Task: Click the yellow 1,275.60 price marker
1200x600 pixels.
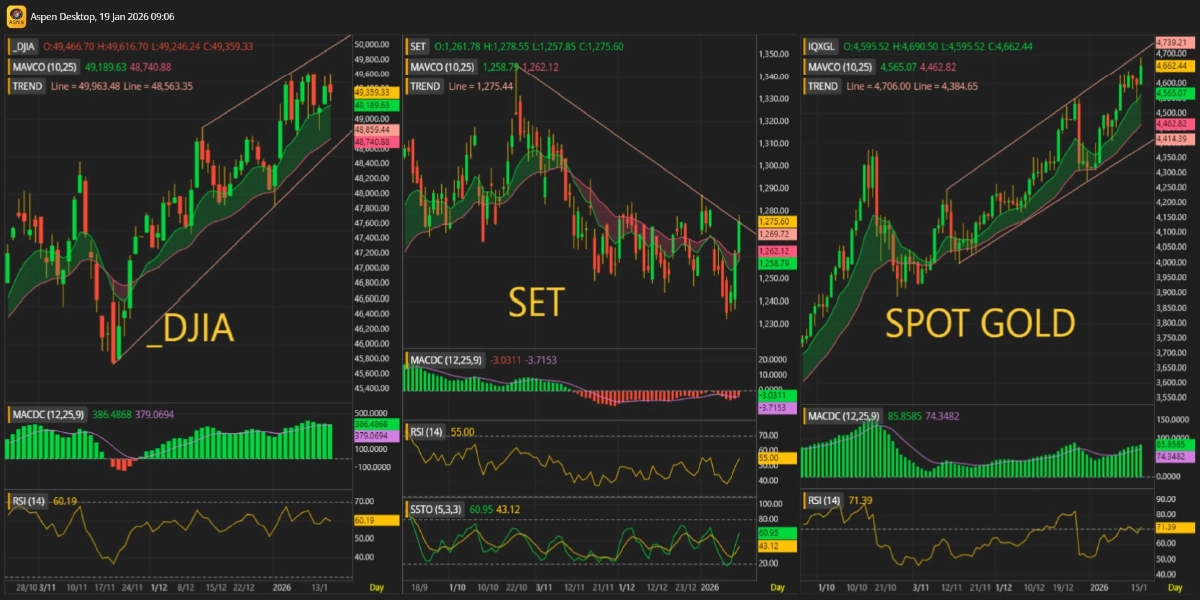Action: coord(774,221)
